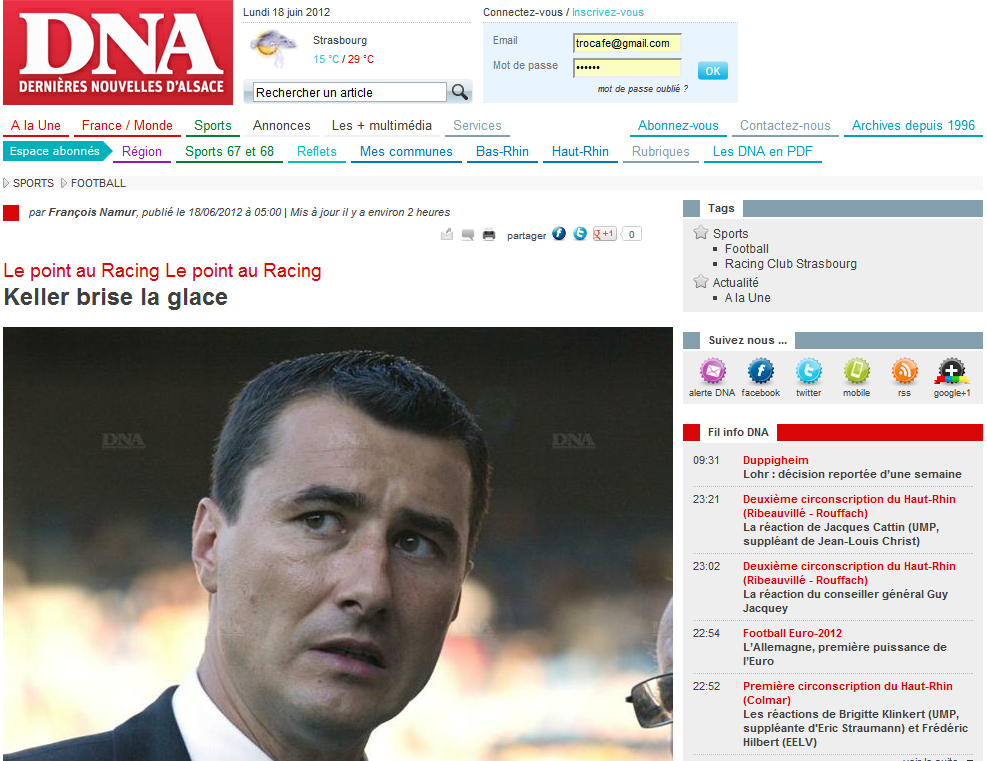This screenshot has width=987, height=761.
Task: Click 'mot de passe oublié ?' link
Action: (x=642, y=89)
